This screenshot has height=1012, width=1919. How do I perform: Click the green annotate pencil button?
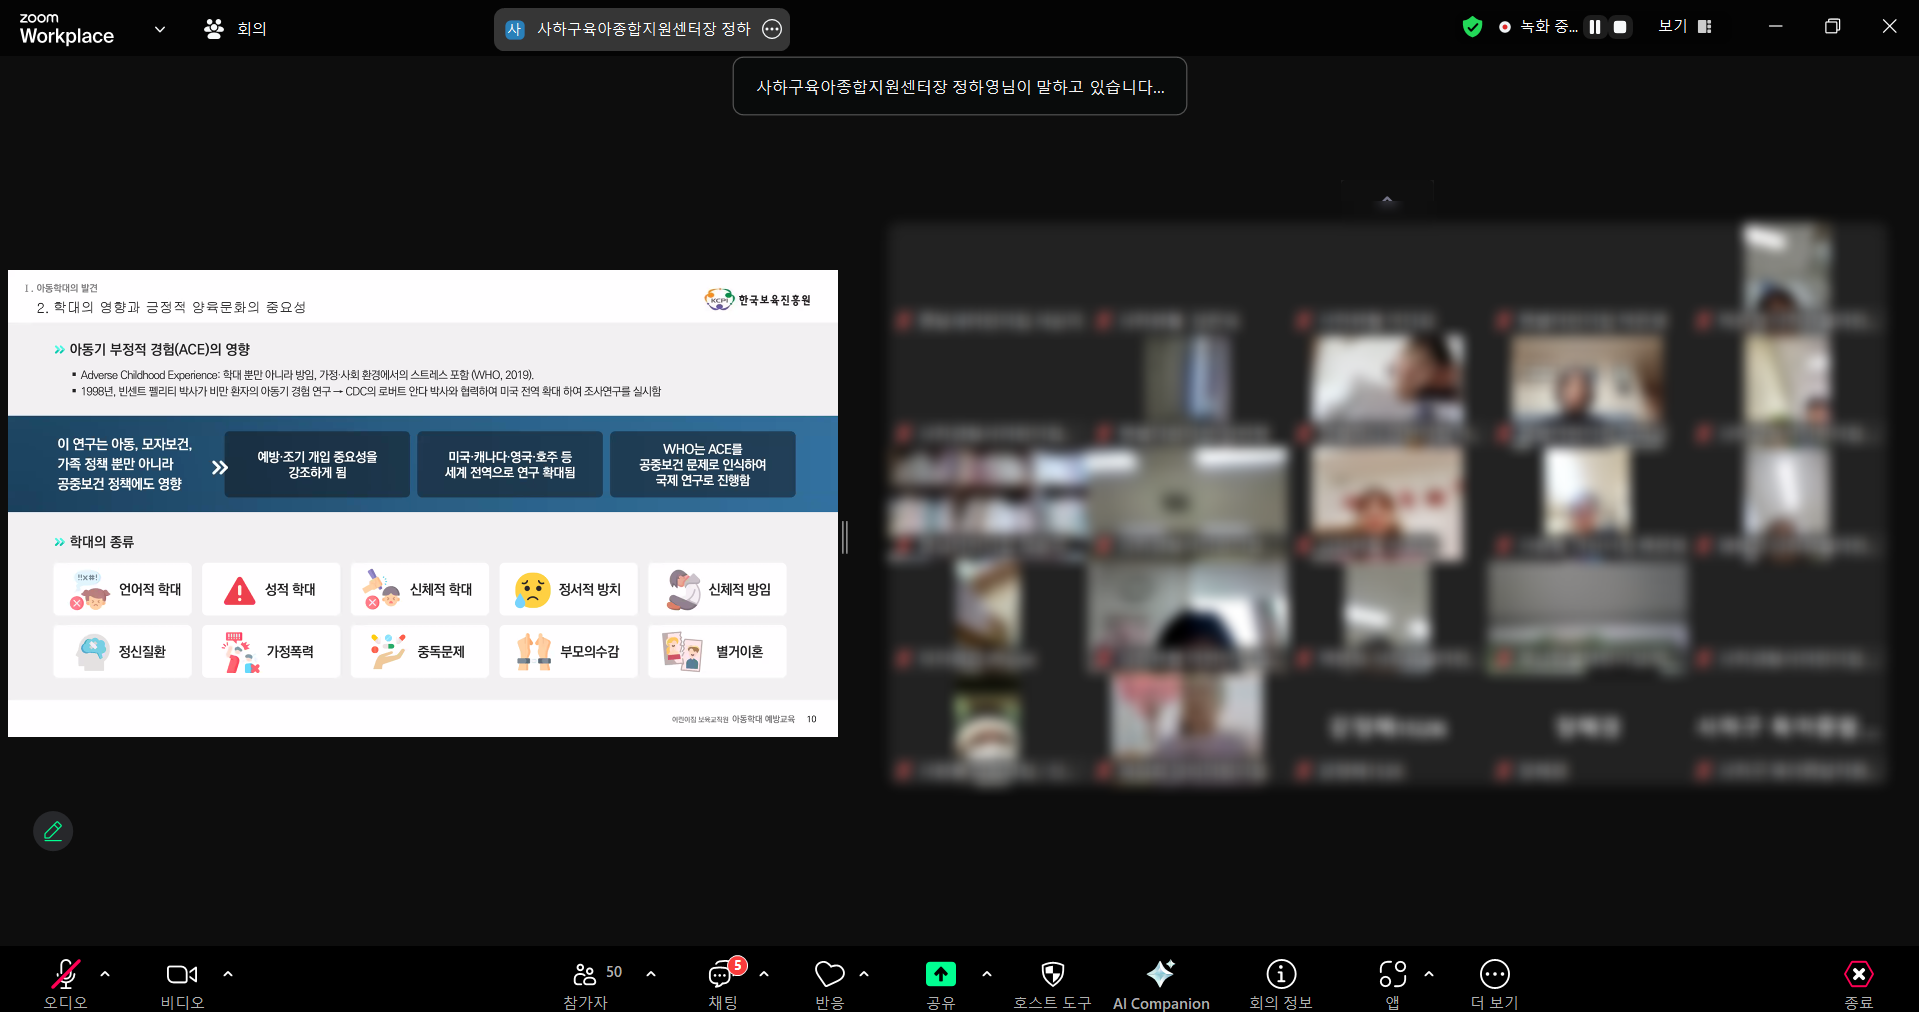53,831
